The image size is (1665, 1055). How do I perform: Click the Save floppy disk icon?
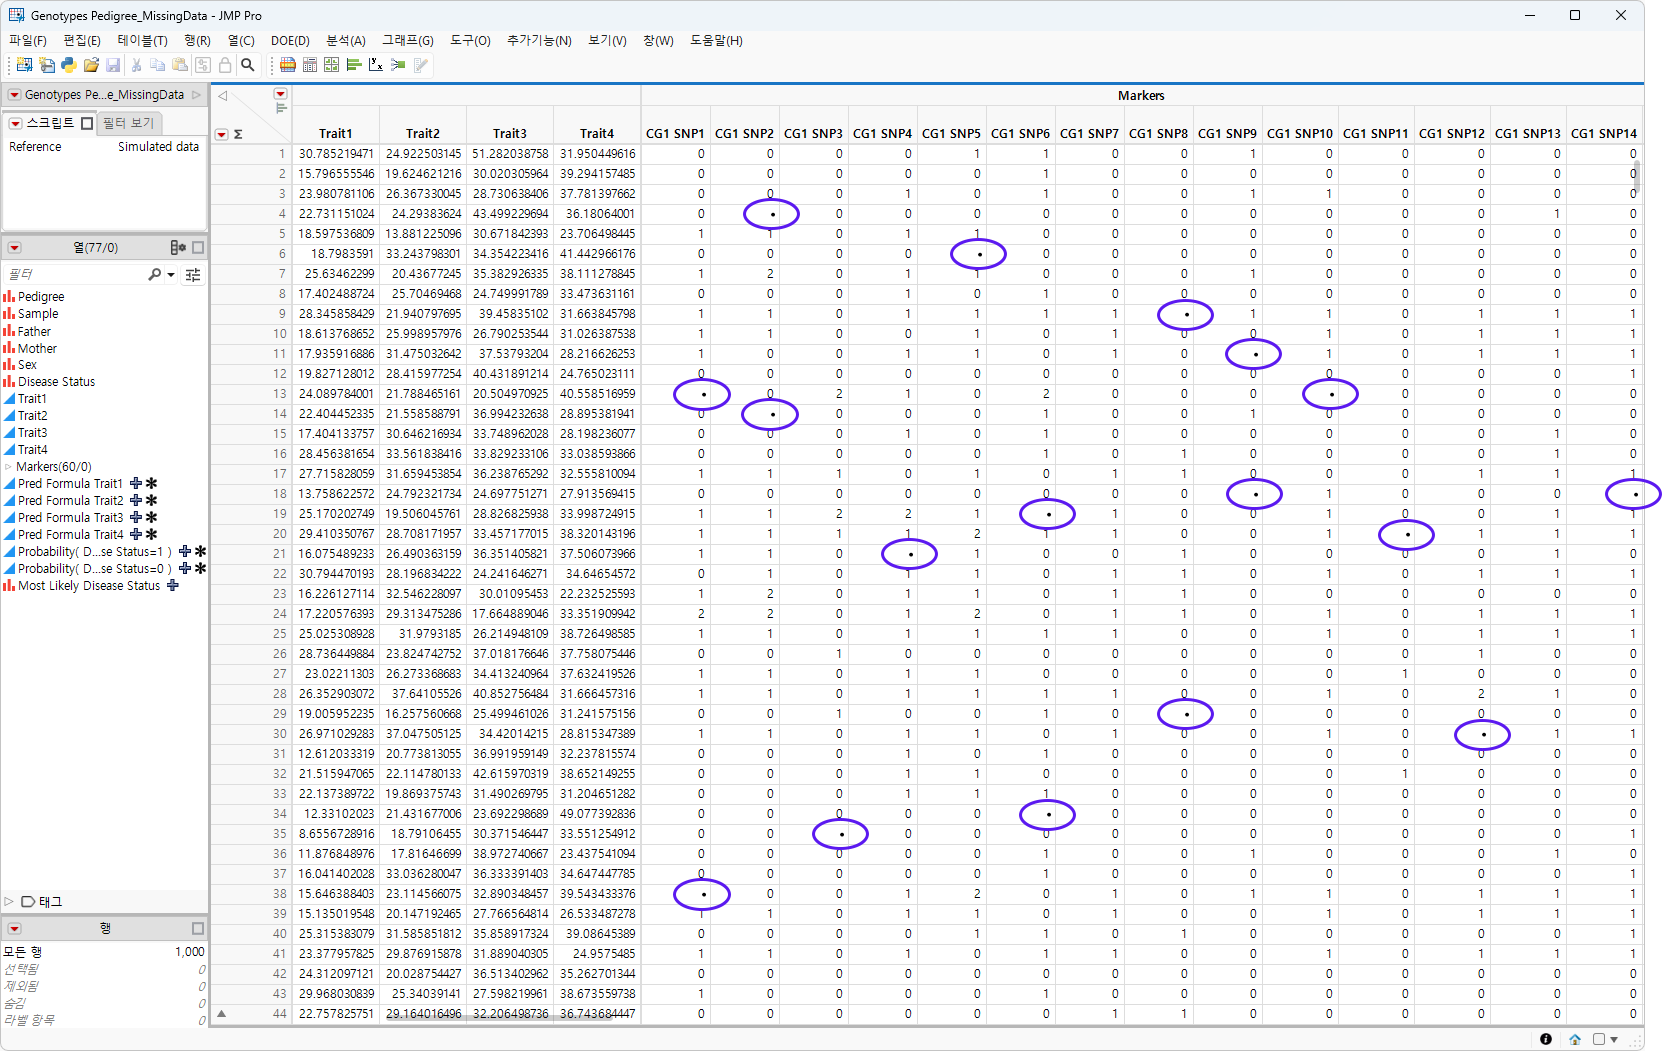click(x=113, y=65)
